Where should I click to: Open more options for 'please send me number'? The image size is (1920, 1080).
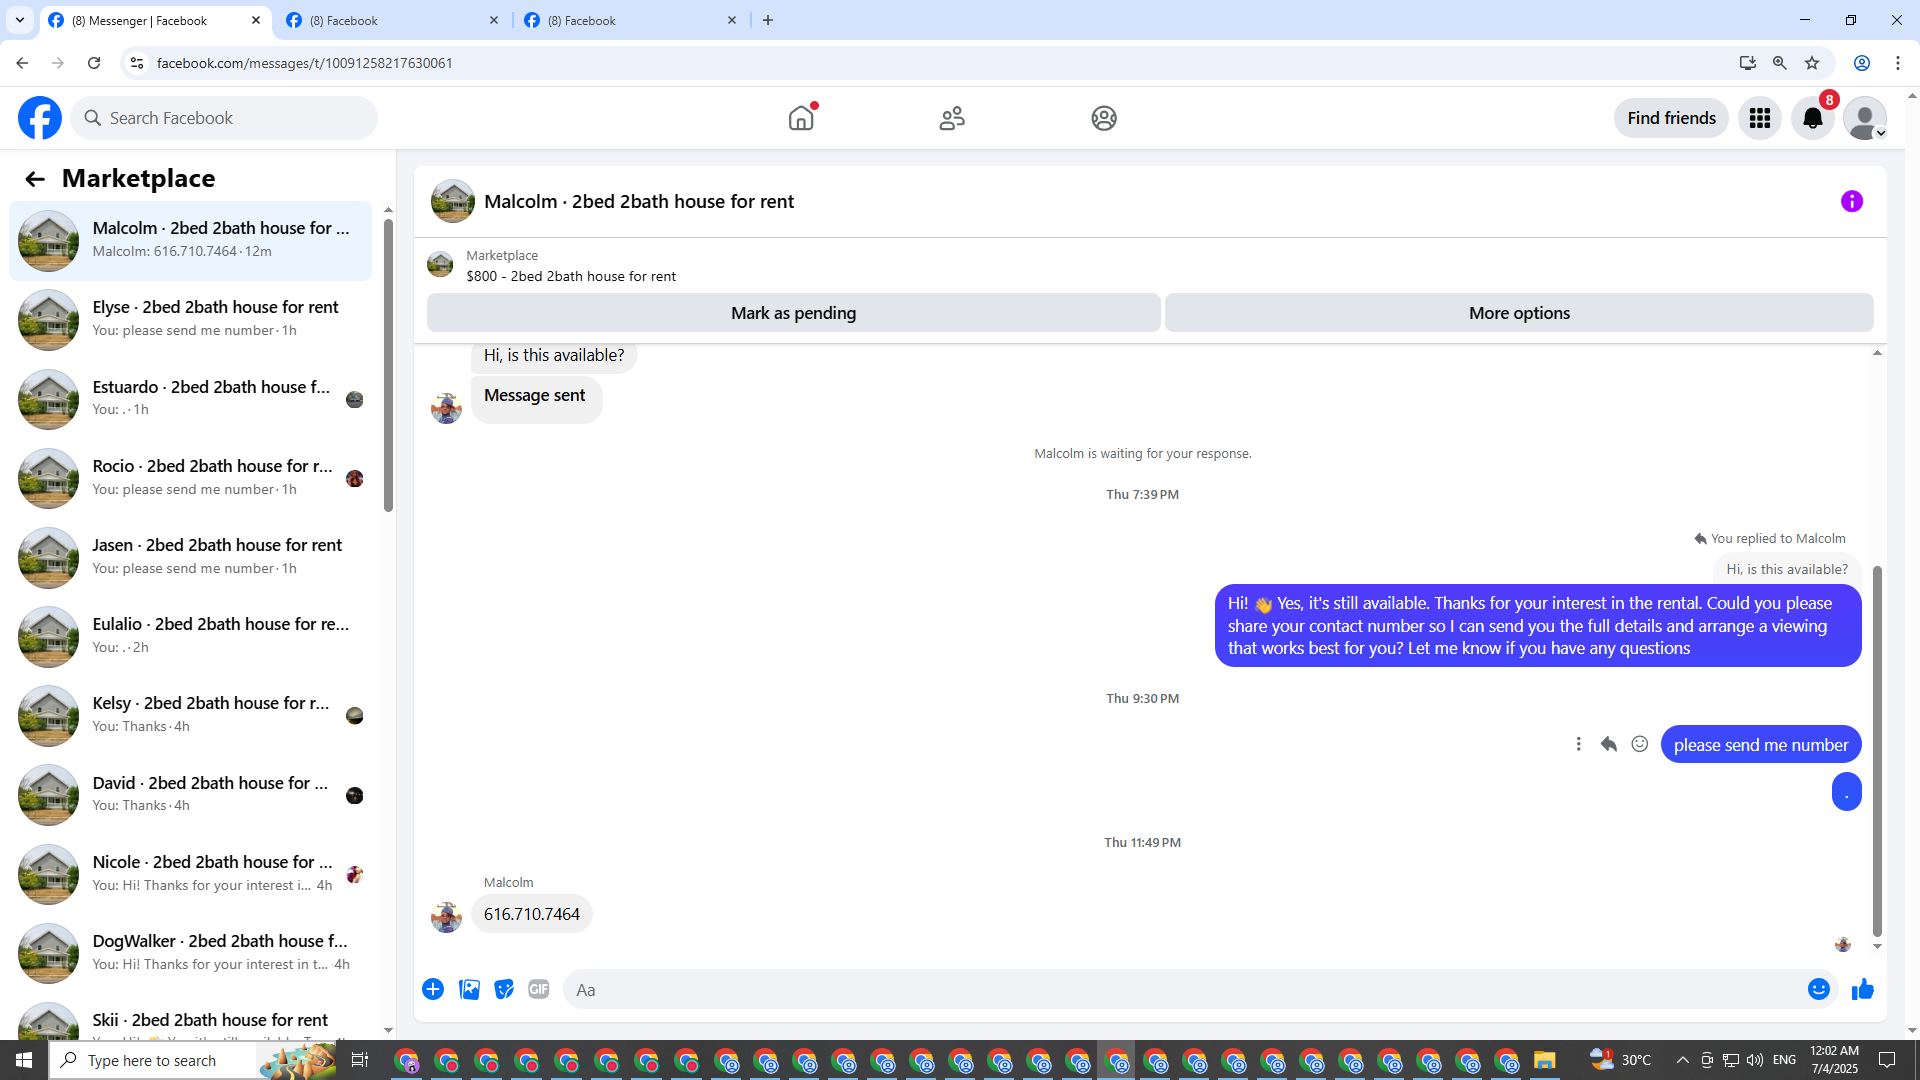point(1578,744)
